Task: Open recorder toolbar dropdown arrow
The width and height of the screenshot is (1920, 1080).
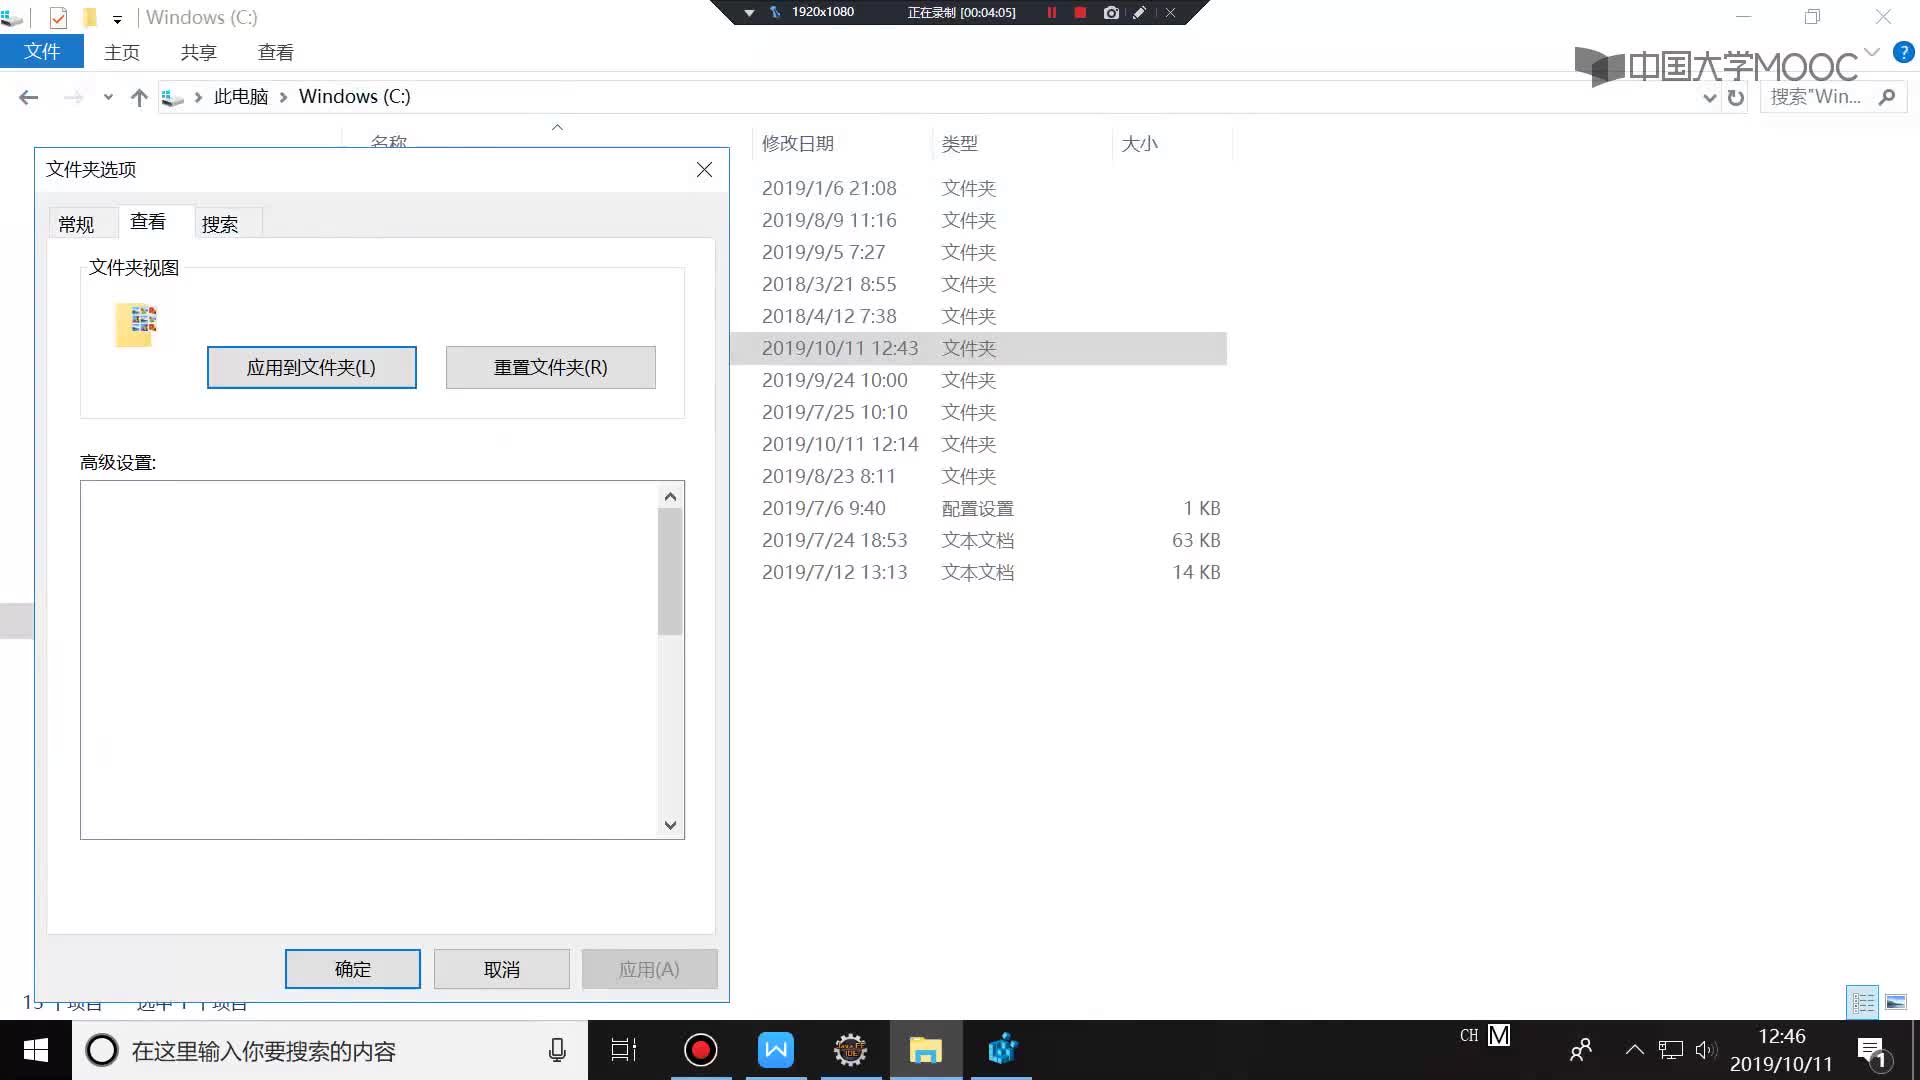Action: [x=749, y=13]
